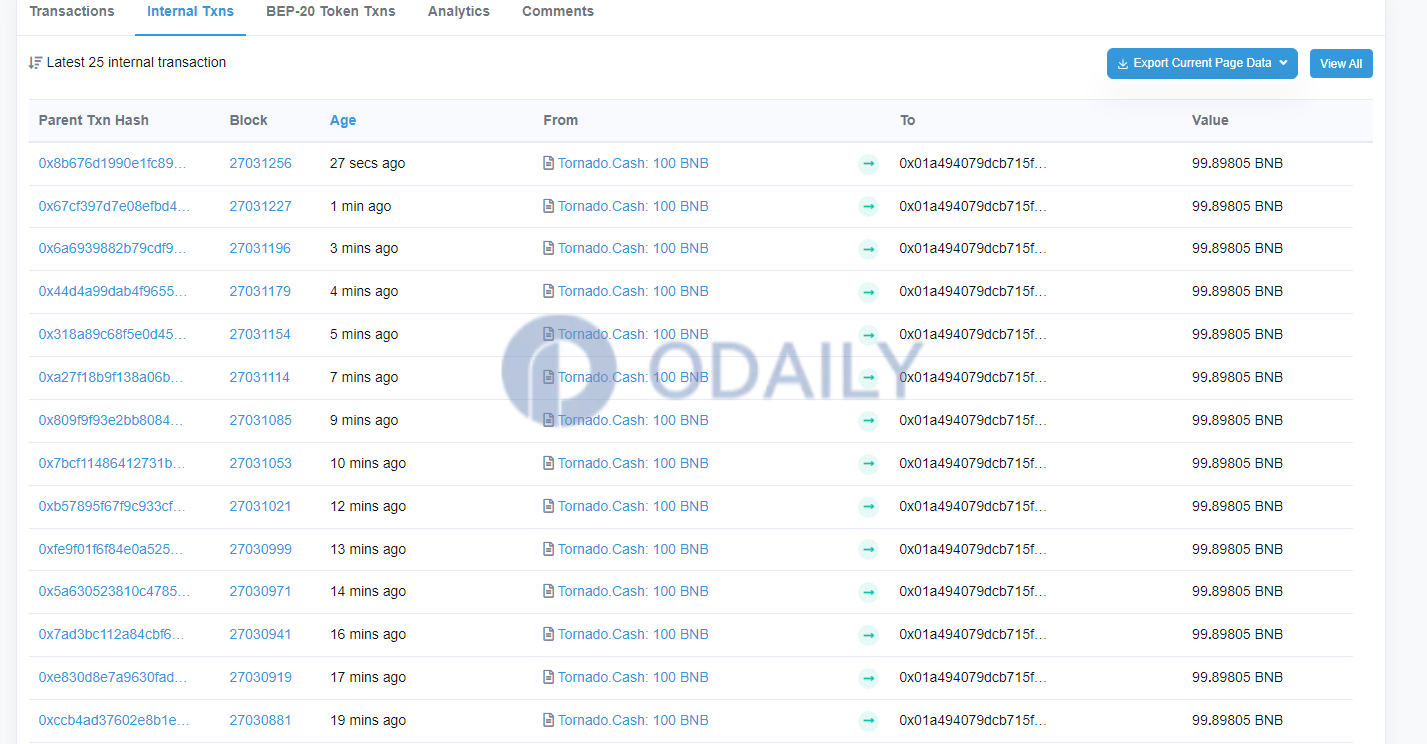Open parent txn hash 0x5a630523810c4785

[x=114, y=591]
